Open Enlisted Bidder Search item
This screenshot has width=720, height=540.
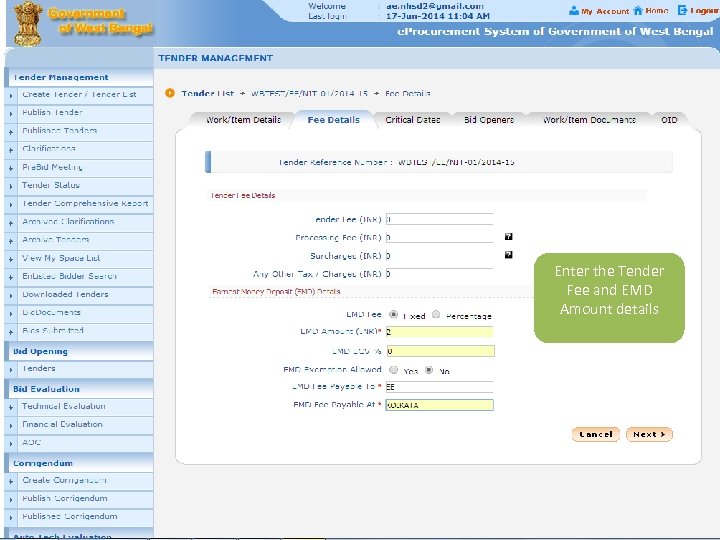(x=69, y=276)
